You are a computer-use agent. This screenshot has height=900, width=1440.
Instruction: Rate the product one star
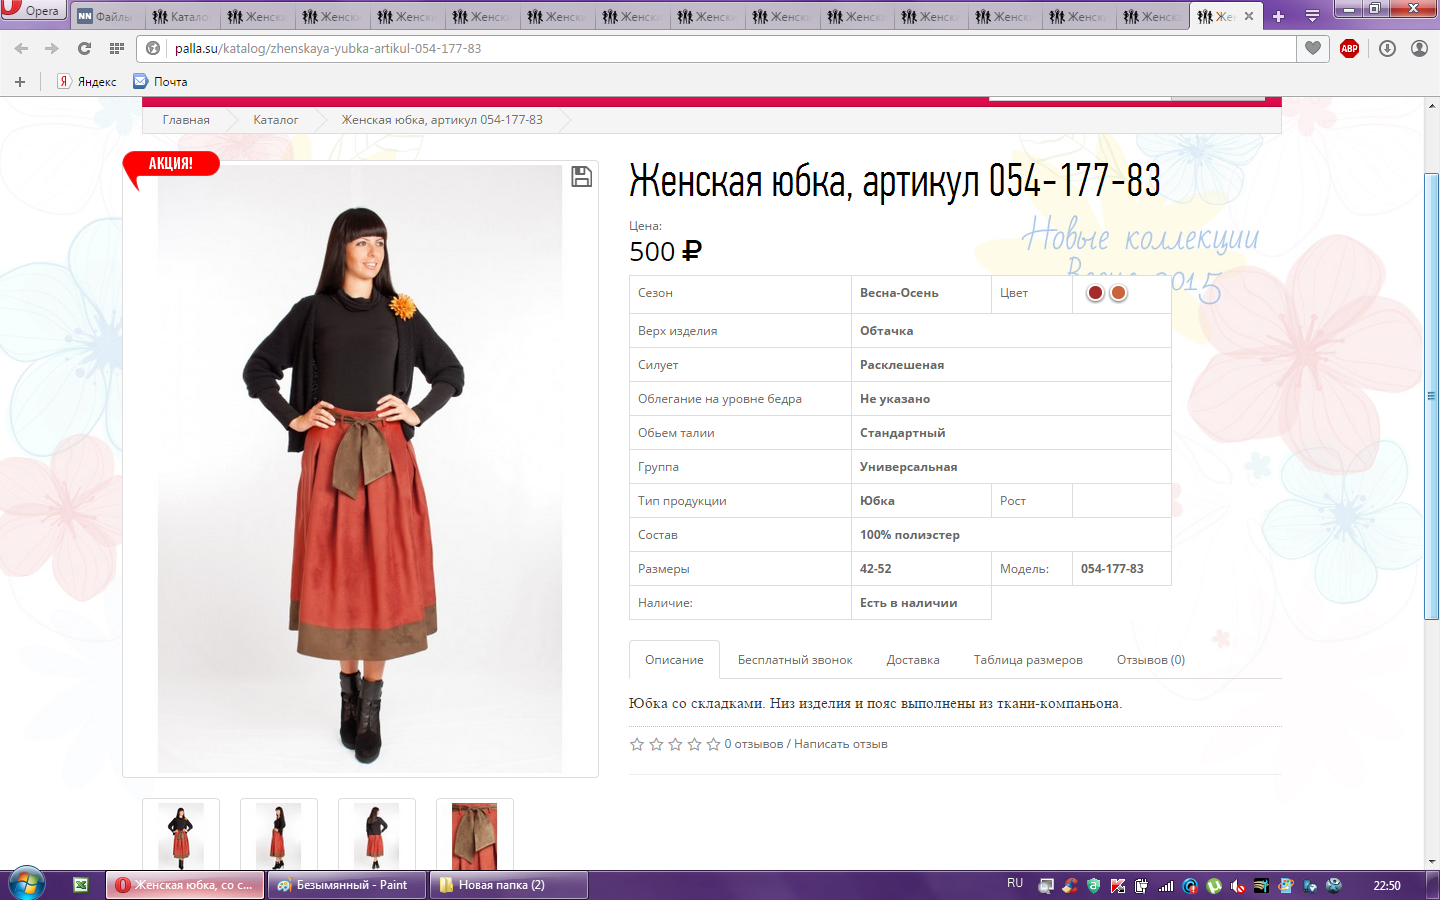(x=637, y=744)
